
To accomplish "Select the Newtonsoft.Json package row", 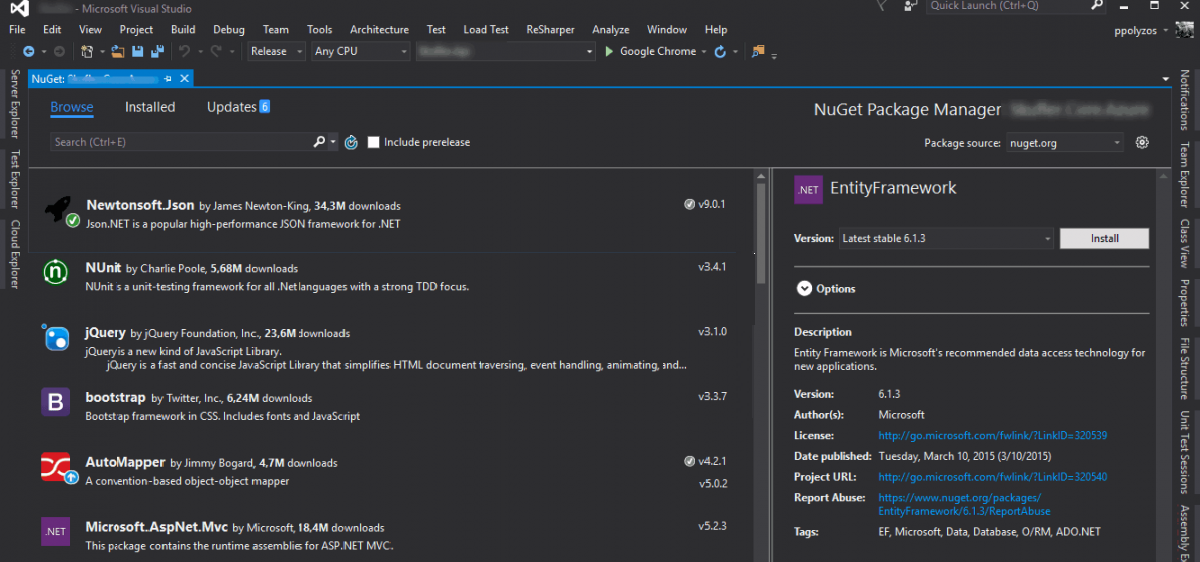I will [x=391, y=213].
